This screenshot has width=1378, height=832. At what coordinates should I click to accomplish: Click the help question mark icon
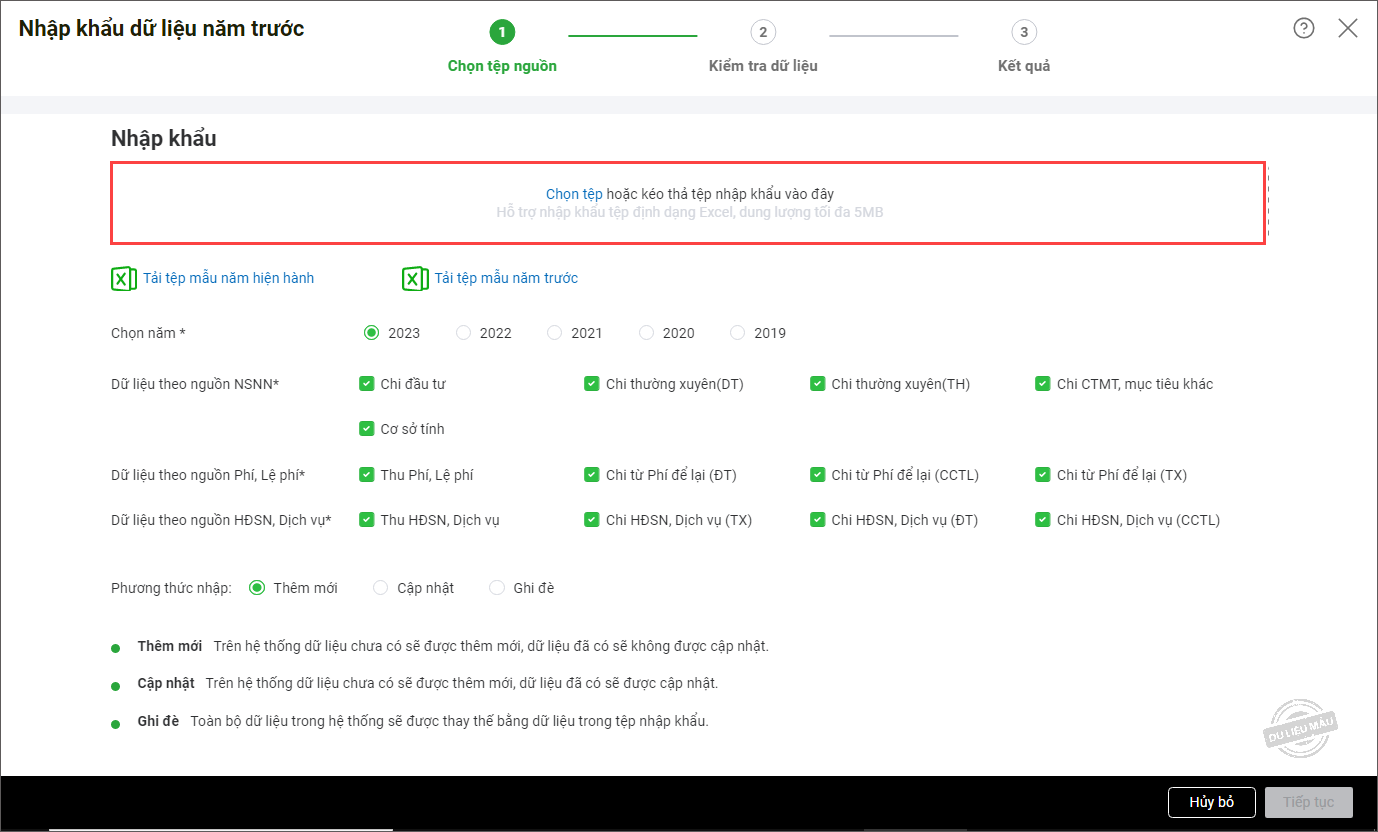[1303, 28]
